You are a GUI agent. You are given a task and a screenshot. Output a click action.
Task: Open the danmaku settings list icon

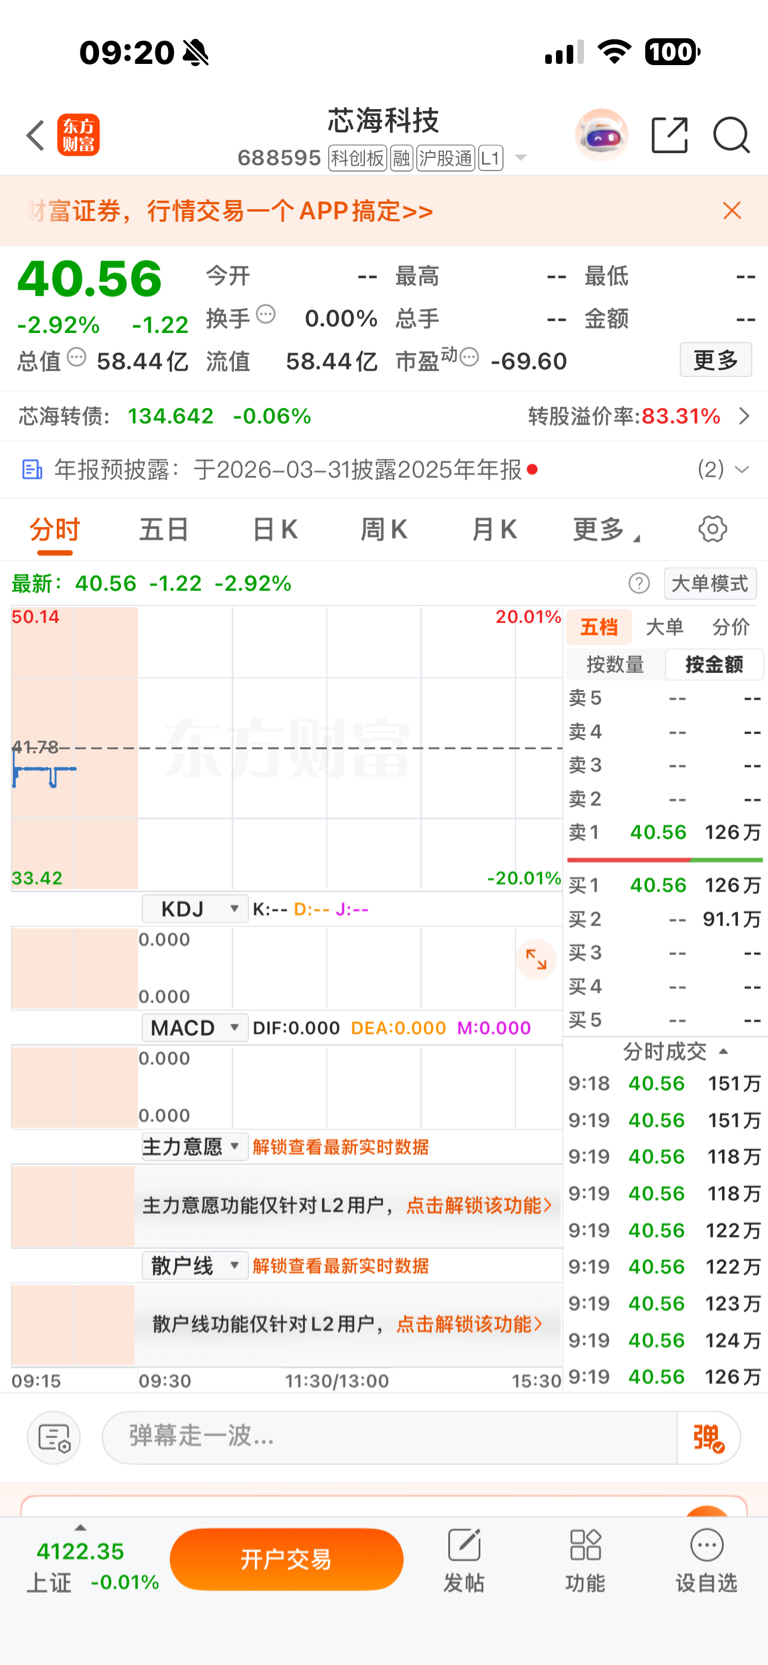(x=53, y=1438)
